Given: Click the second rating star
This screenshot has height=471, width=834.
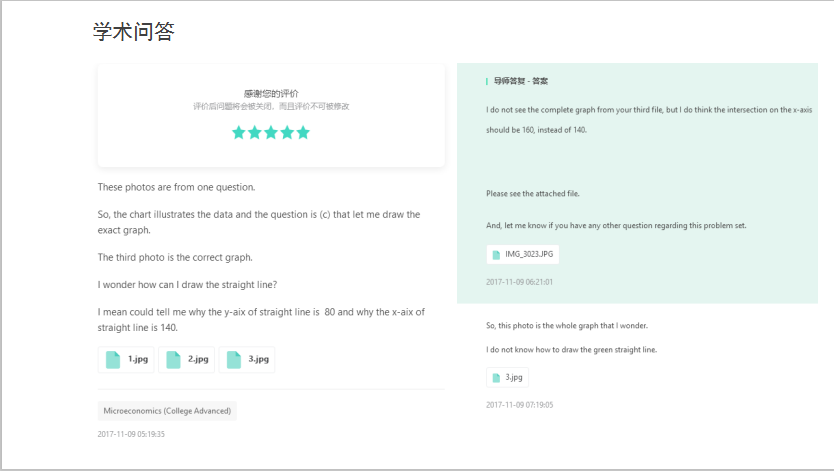Looking at the screenshot, I should (x=255, y=132).
